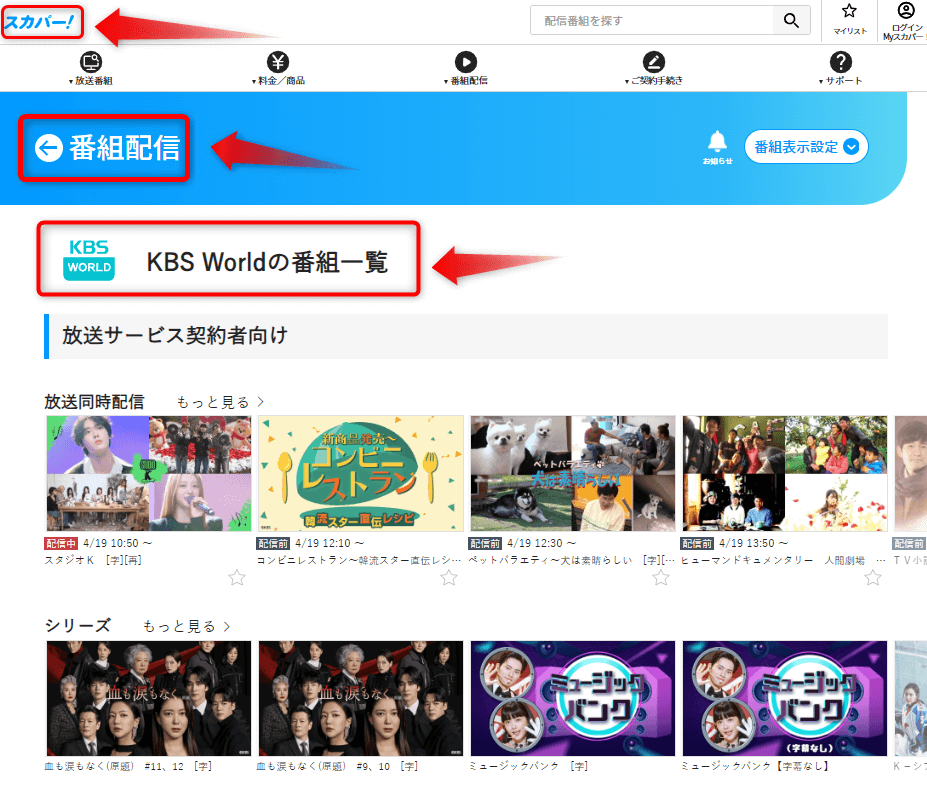Click the 血も涙もなく(原題) #9, 10 title

(x=338, y=766)
